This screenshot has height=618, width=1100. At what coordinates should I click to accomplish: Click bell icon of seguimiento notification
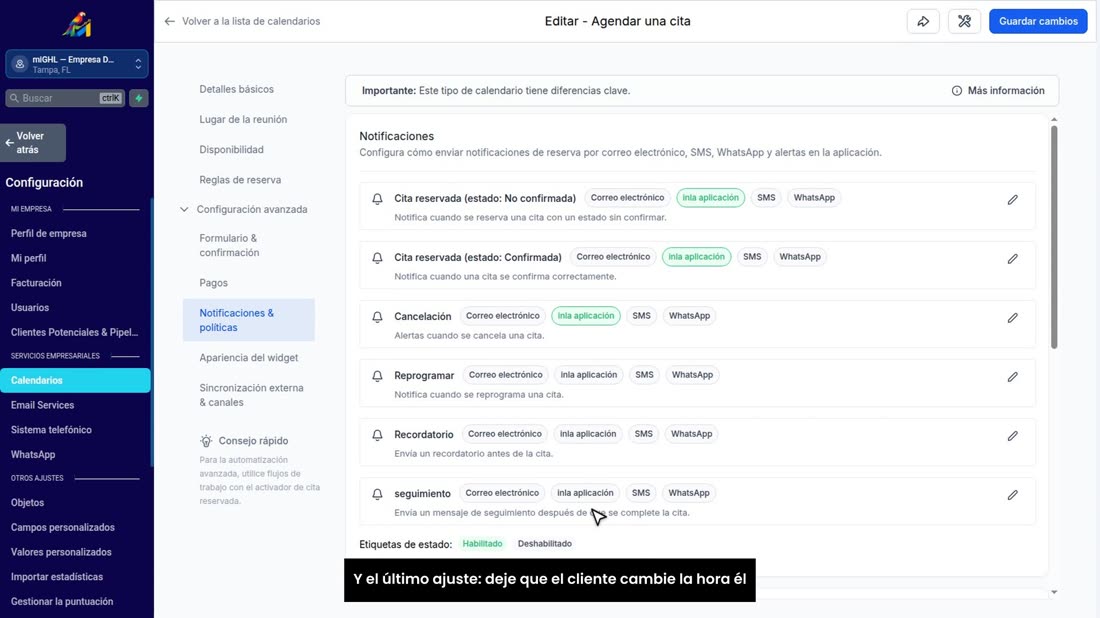377,494
